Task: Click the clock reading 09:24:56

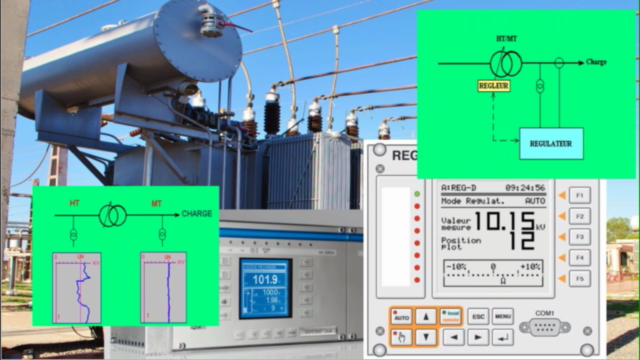Action: pyautogui.click(x=525, y=188)
